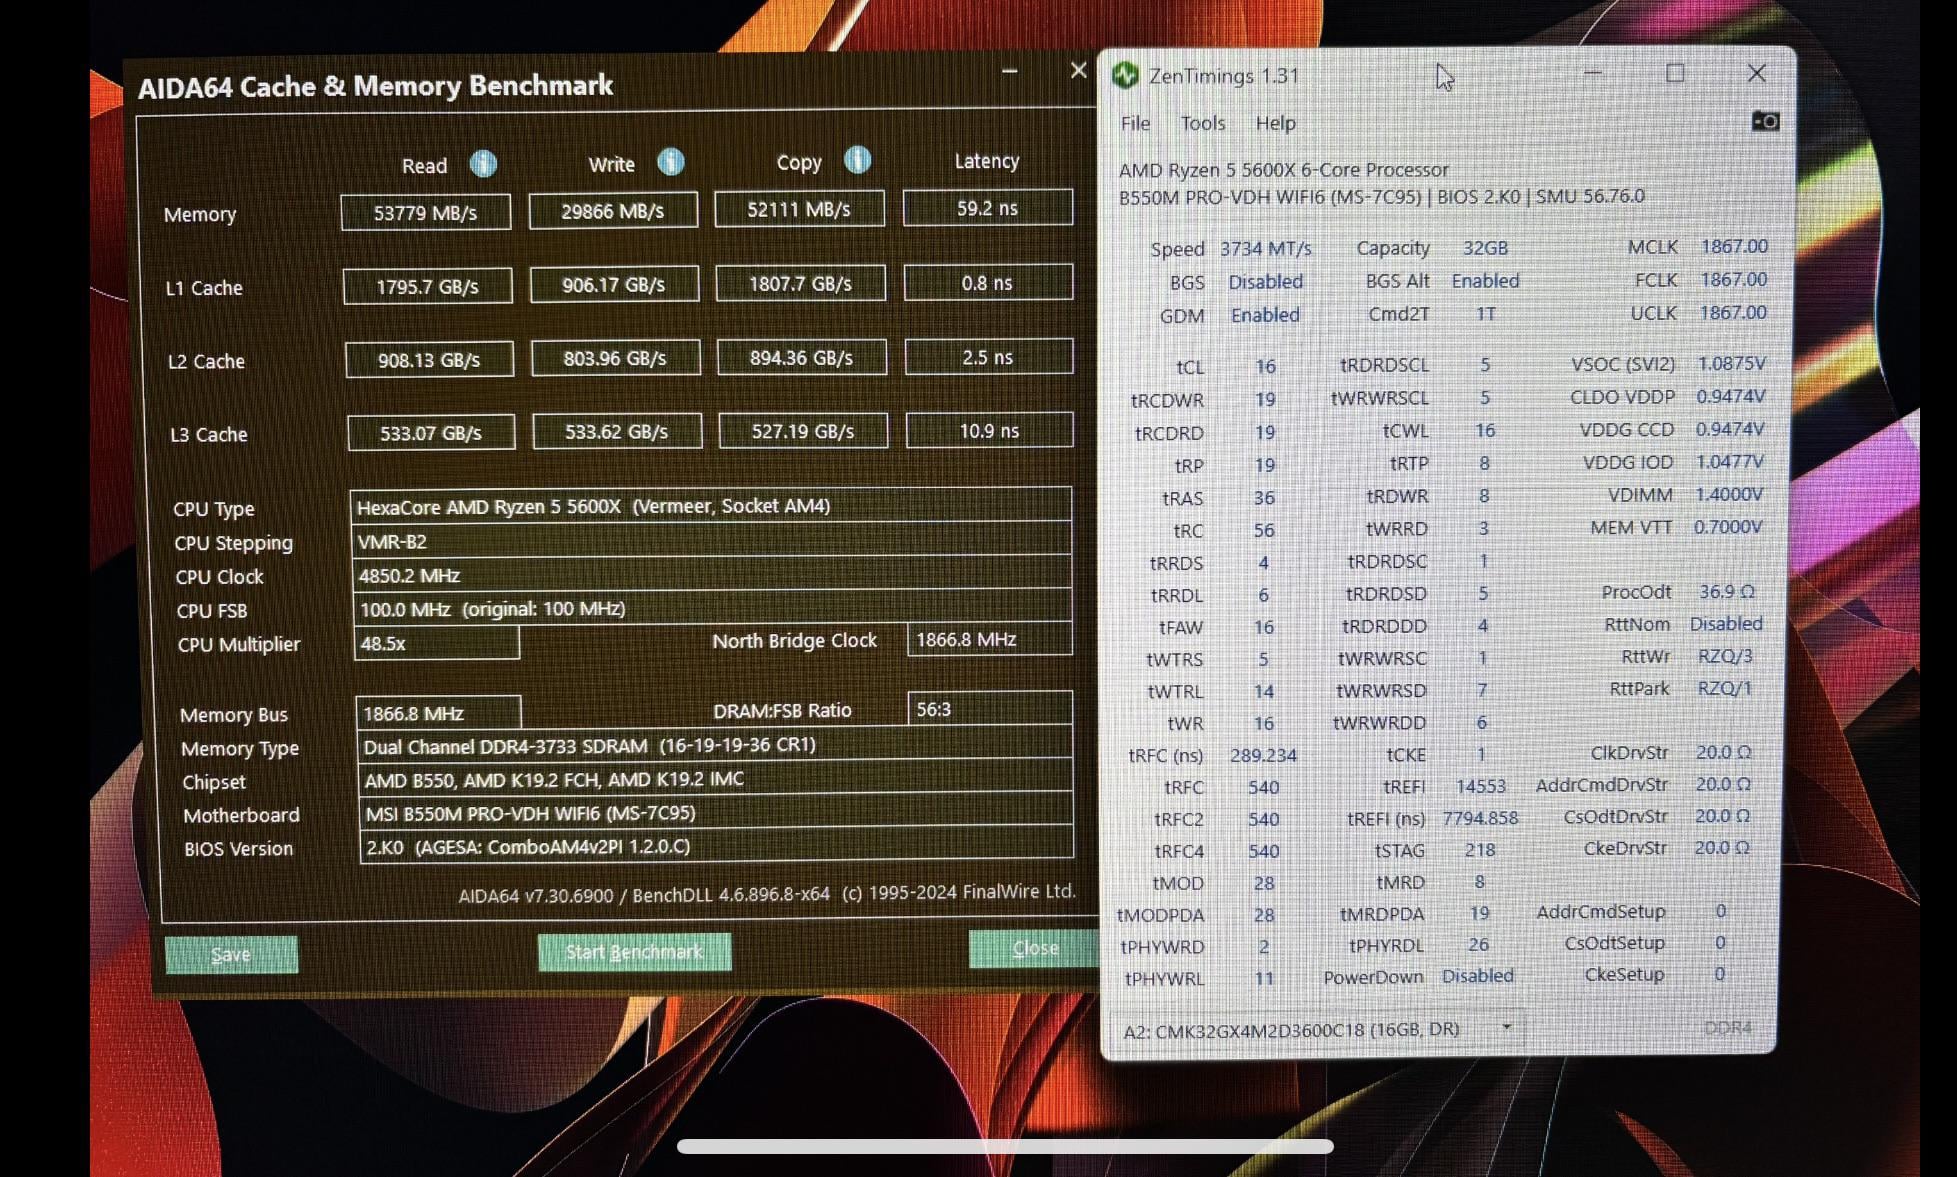This screenshot has height=1177, width=1957.
Task: Start the AIDA64 benchmark
Action: (x=634, y=952)
